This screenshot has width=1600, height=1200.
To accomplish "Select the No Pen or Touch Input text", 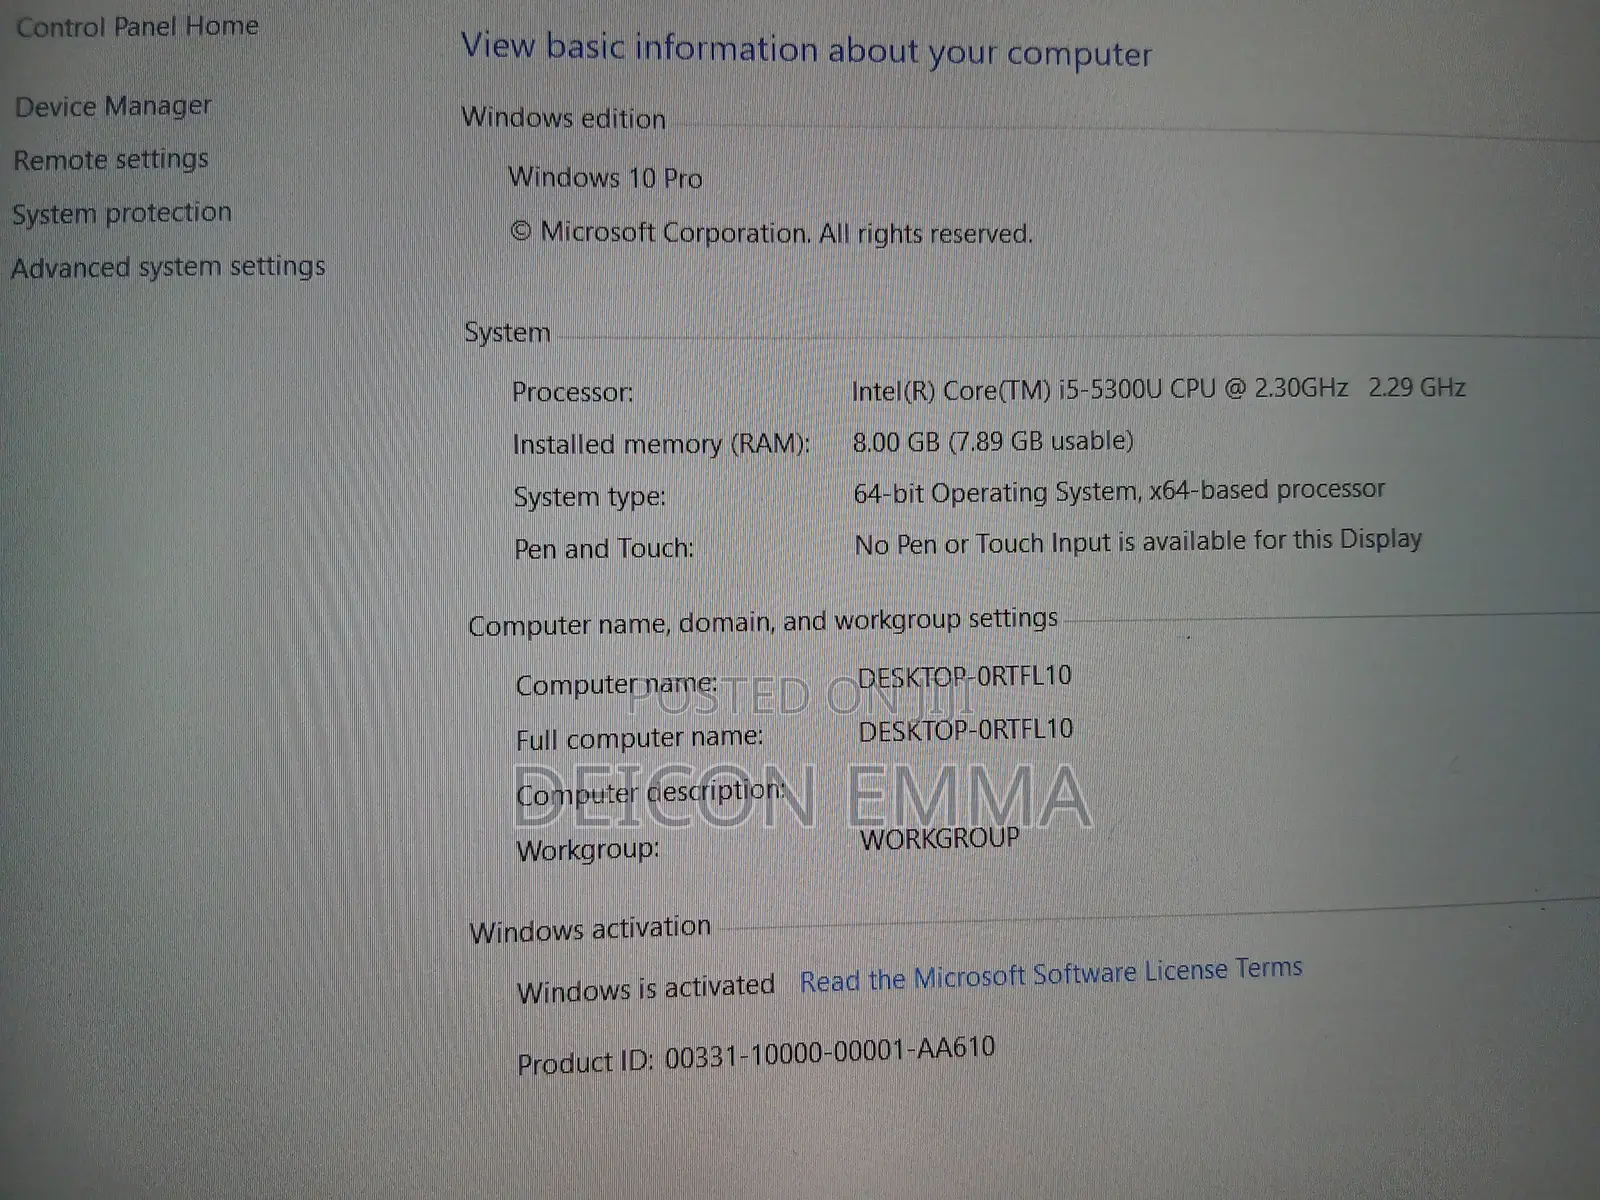I will pyautogui.click(x=1138, y=541).
